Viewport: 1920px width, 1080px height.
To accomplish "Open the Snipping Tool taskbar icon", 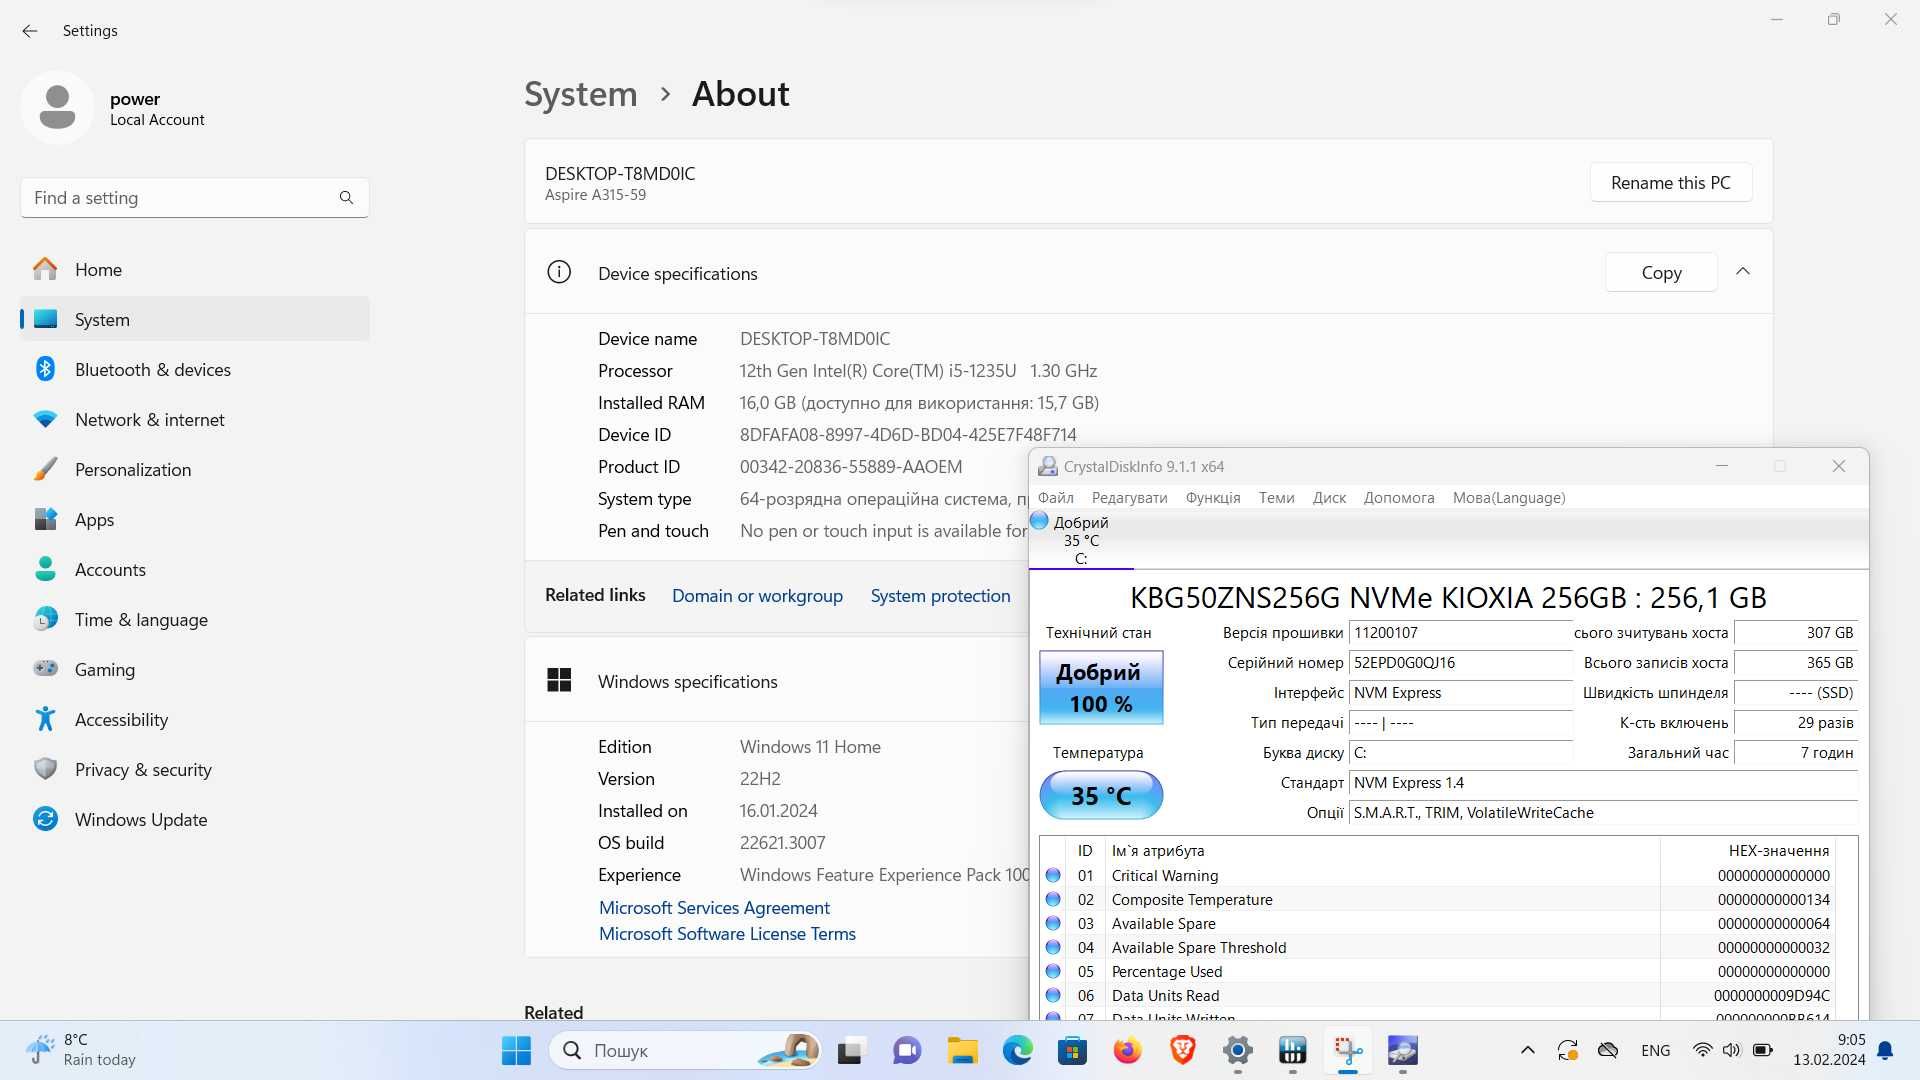I will pos(1348,1050).
